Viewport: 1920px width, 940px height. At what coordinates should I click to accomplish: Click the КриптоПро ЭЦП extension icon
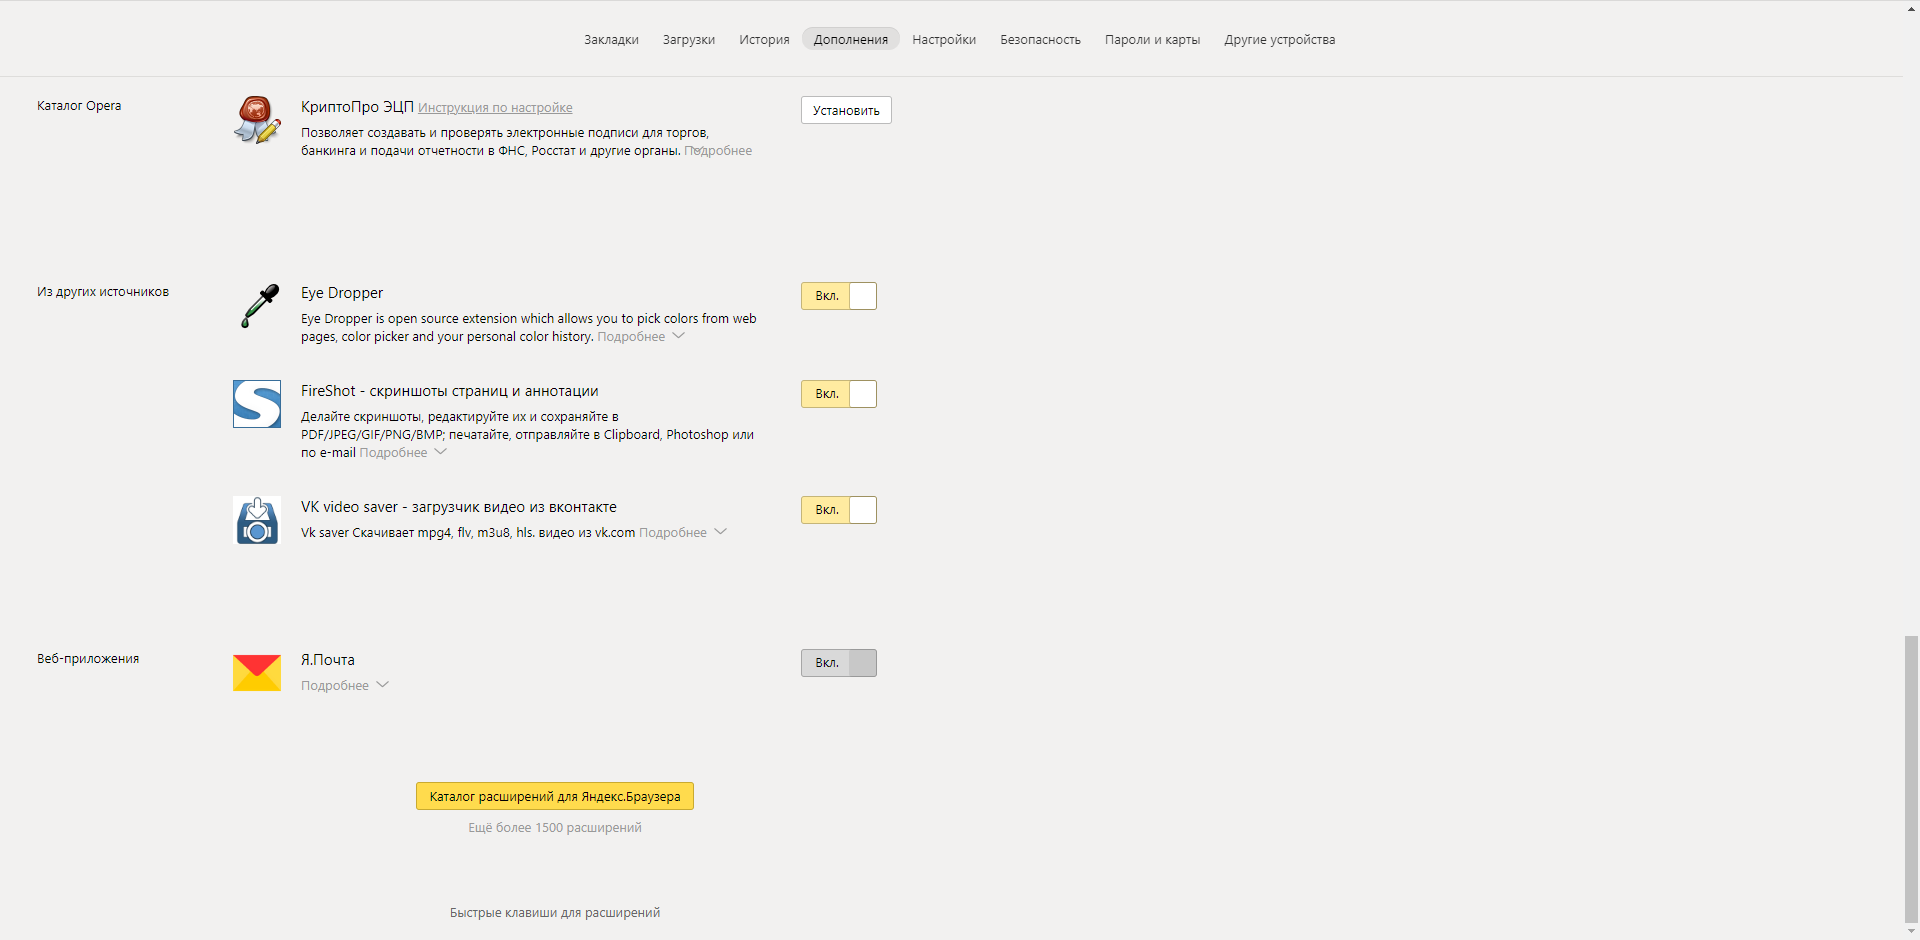[x=257, y=120]
